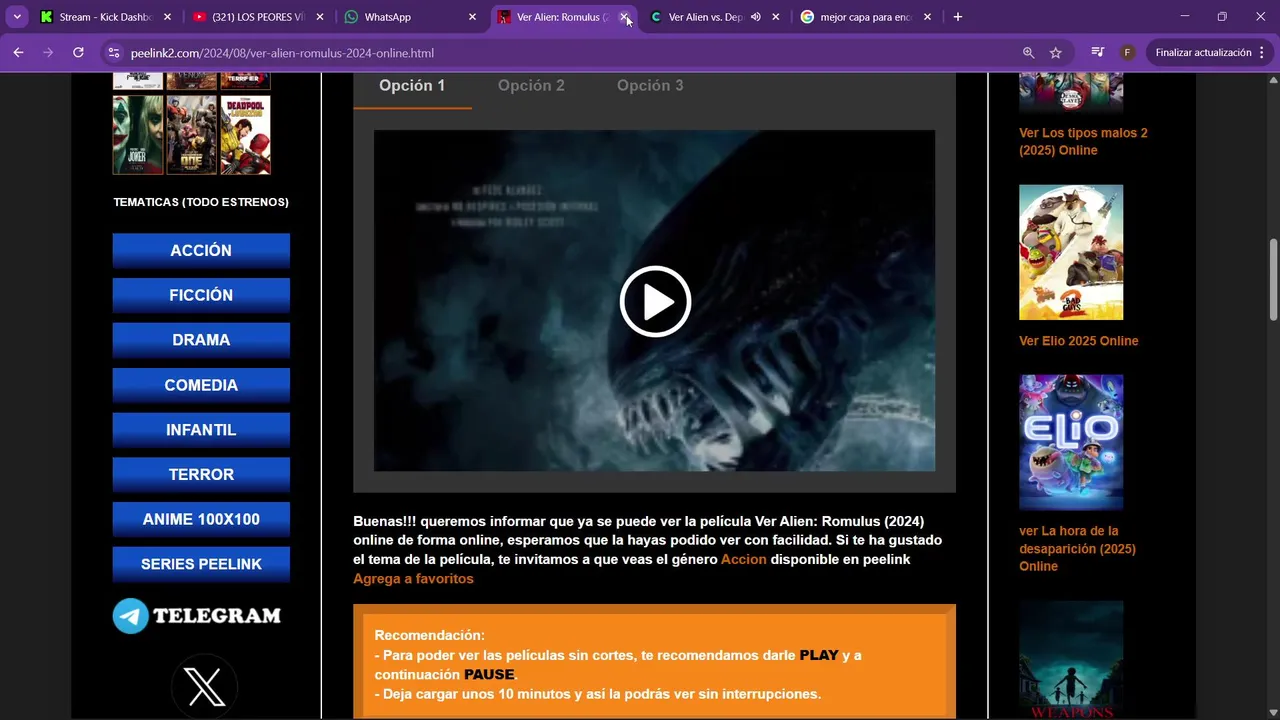
Task: Open Ver Los tipos malos 2 link
Action: [x=1083, y=141]
